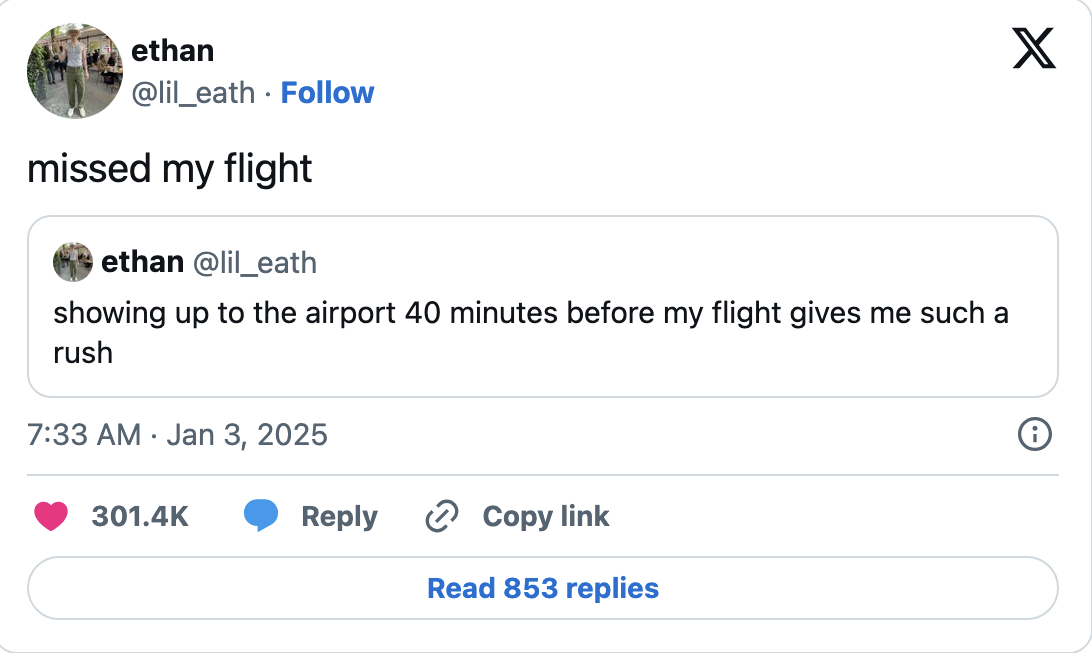
Task: Click the X logo in the corner
Action: pos(1032,47)
